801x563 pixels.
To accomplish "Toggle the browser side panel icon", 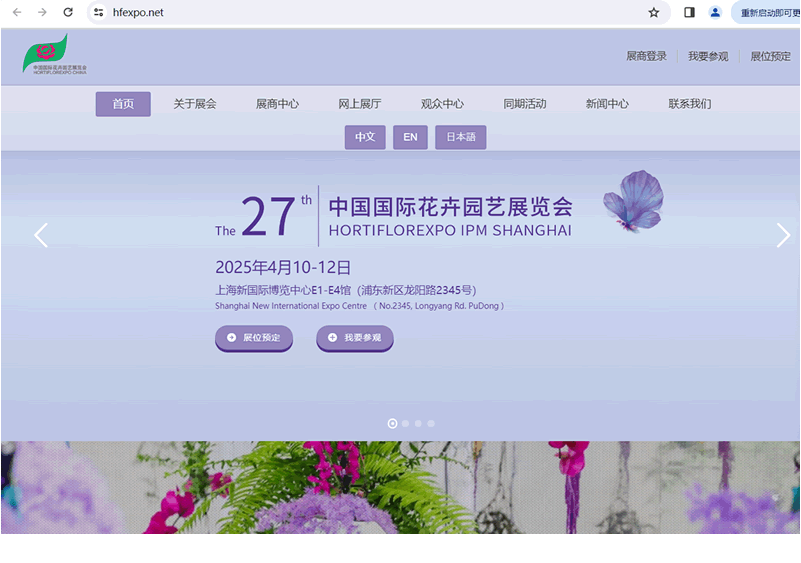I will coord(689,12).
